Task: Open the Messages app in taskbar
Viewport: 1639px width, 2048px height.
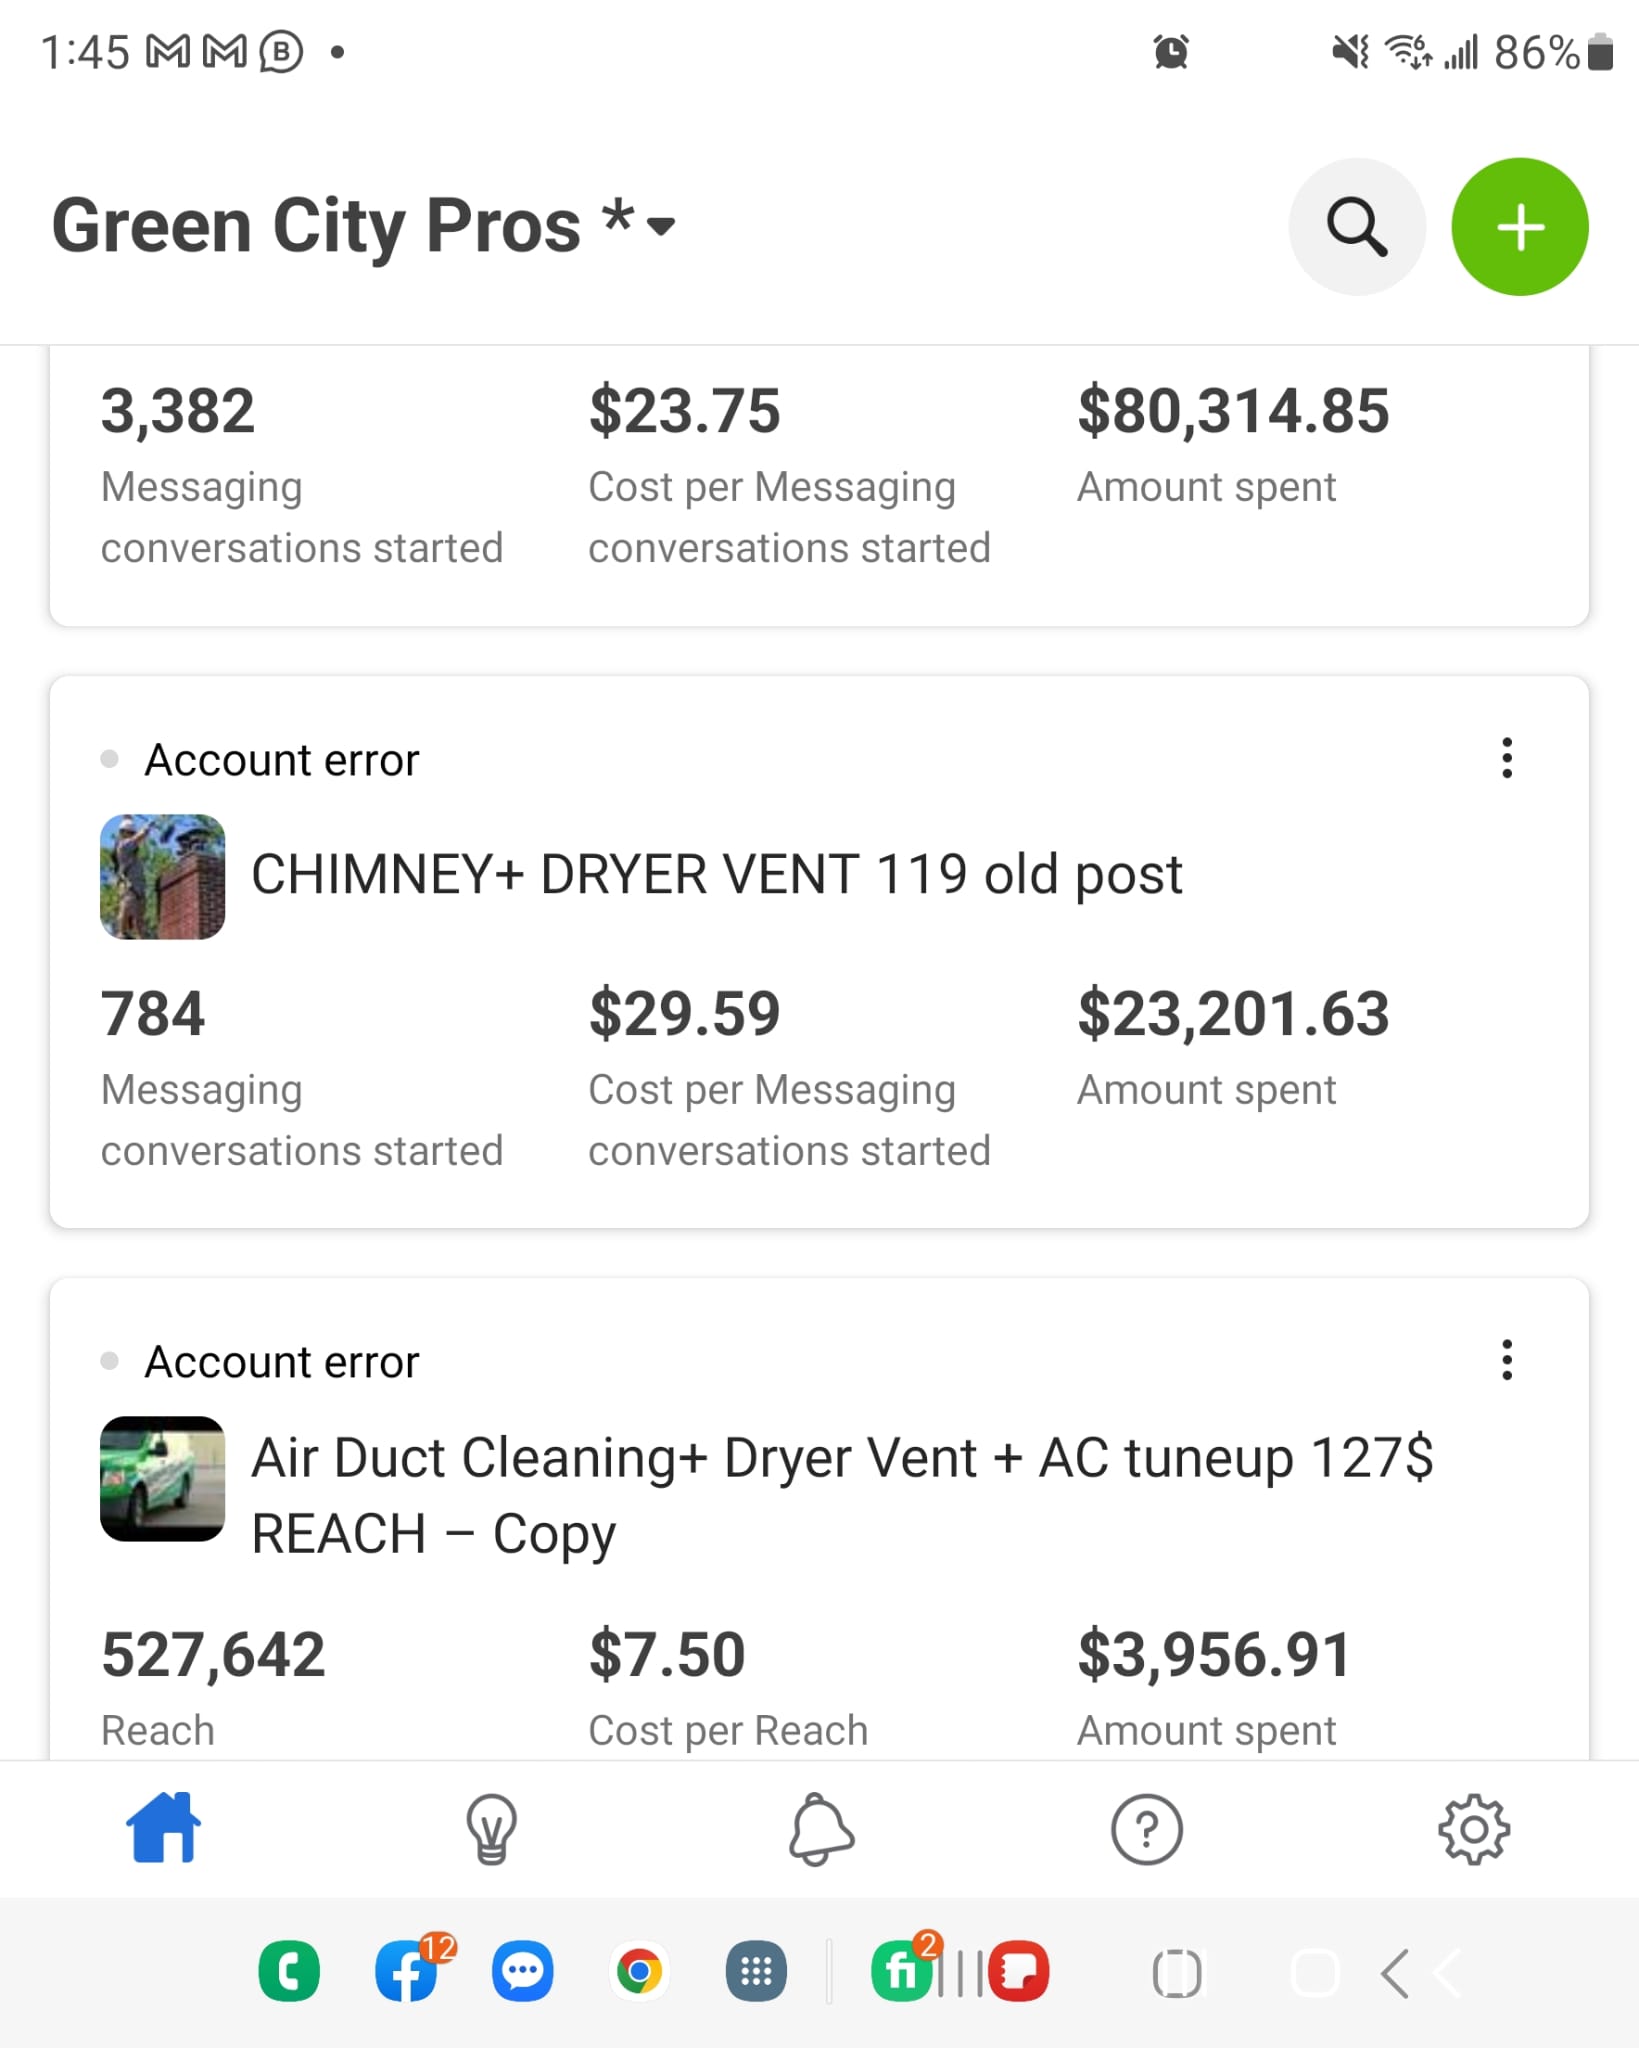Action: pyautogui.click(x=523, y=1971)
